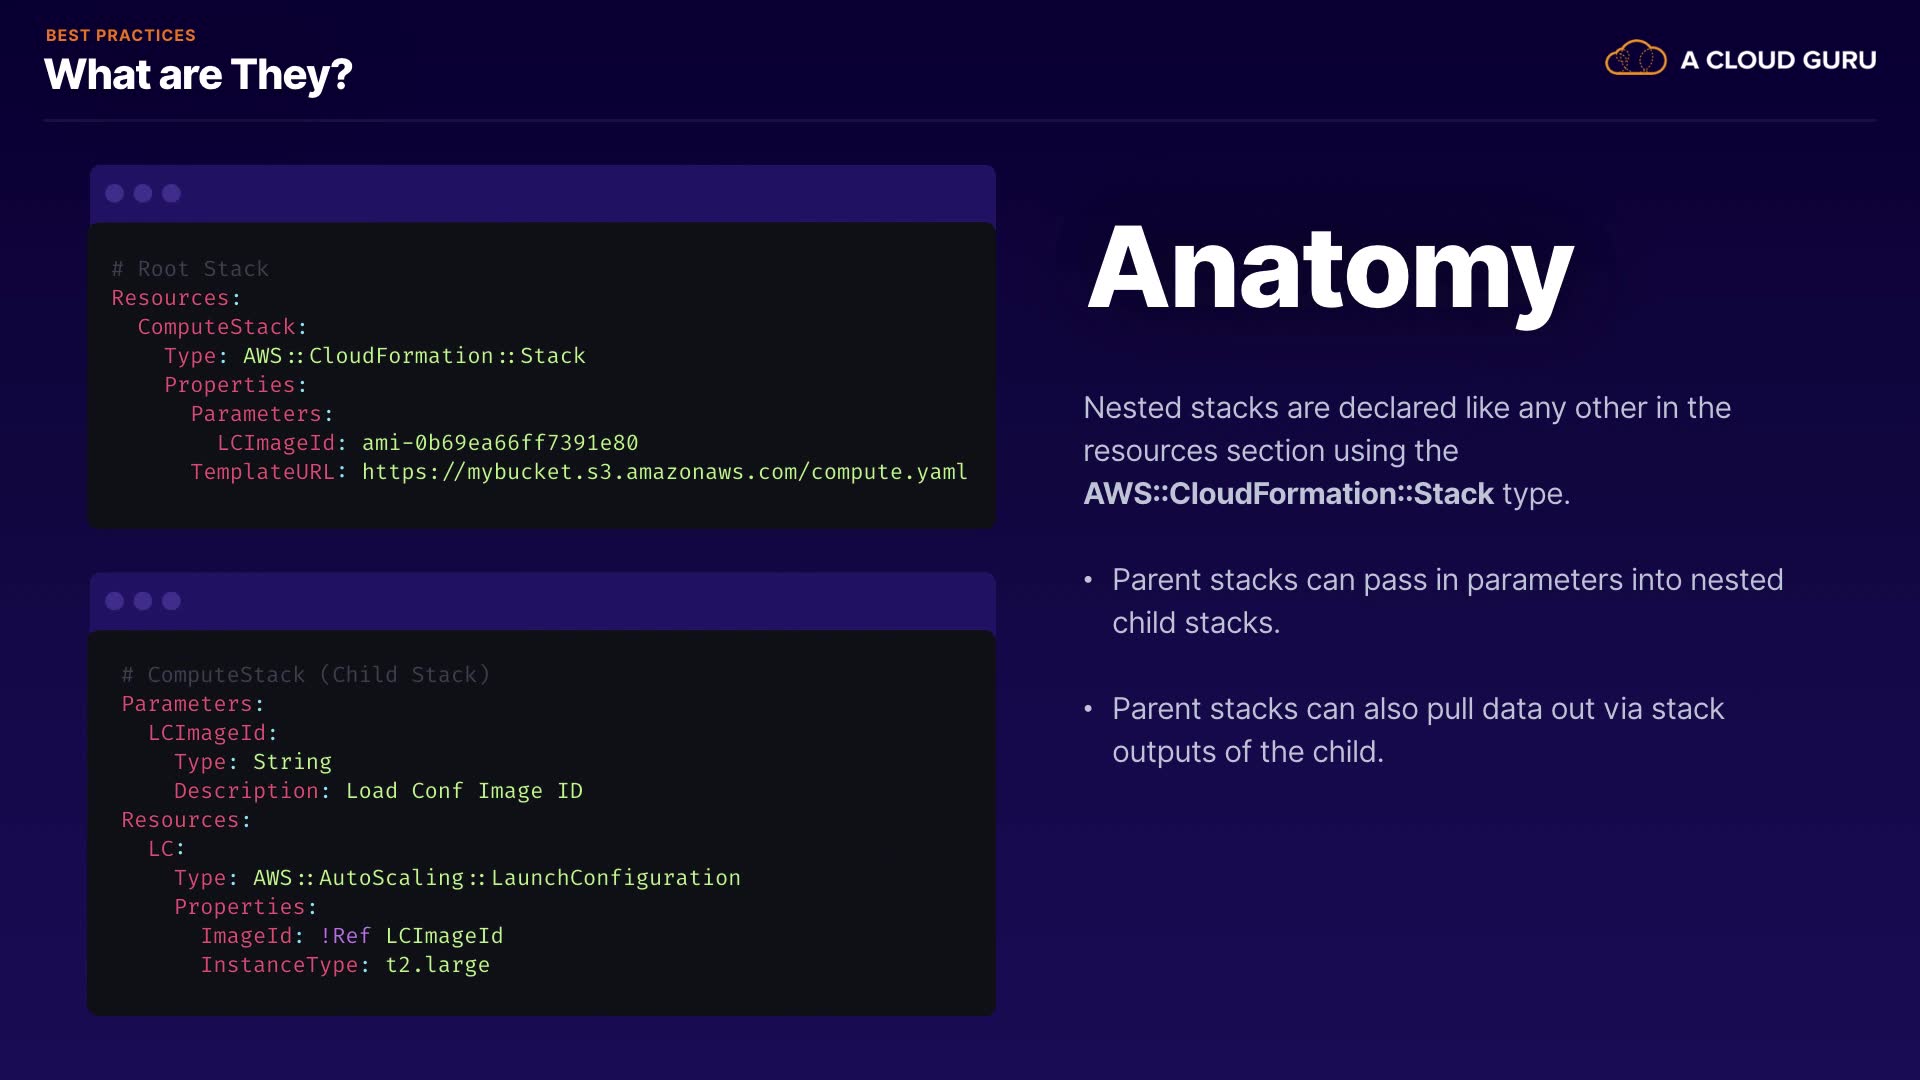The image size is (1920, 1080).
Task: Click the "# ComputeStack (Child Stack)" comment line
Action: pyautogui.click(x=306, y=675)
